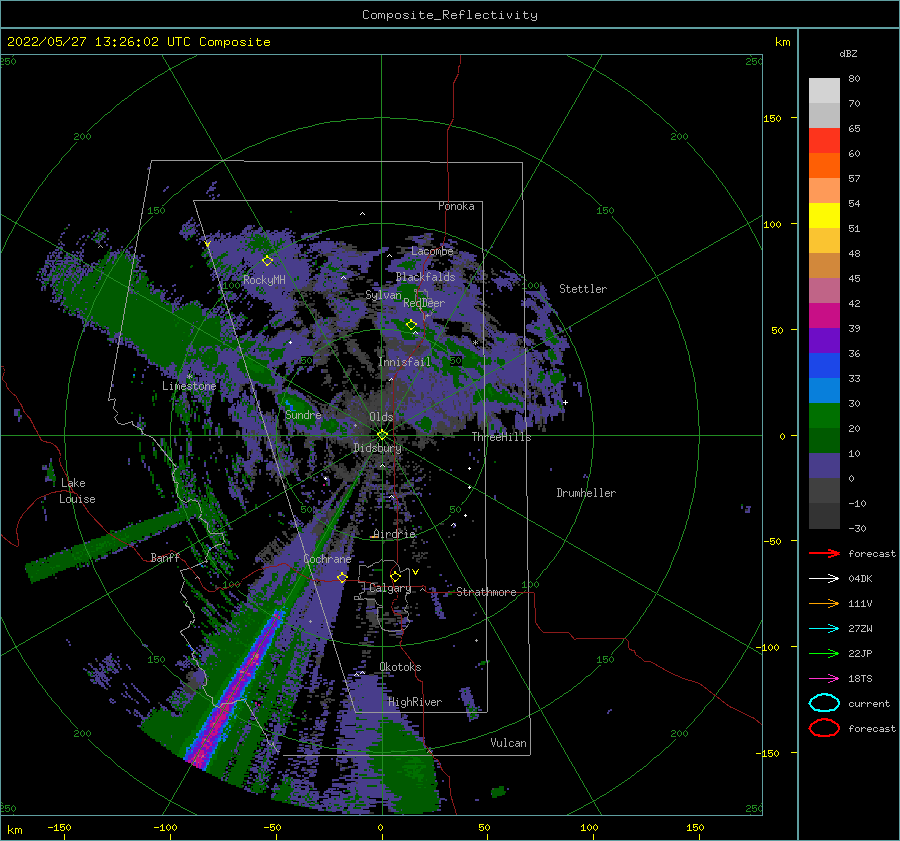Click the Calgary city label
This screenshot has height=841, width=900.
click(x=390, y=588)
